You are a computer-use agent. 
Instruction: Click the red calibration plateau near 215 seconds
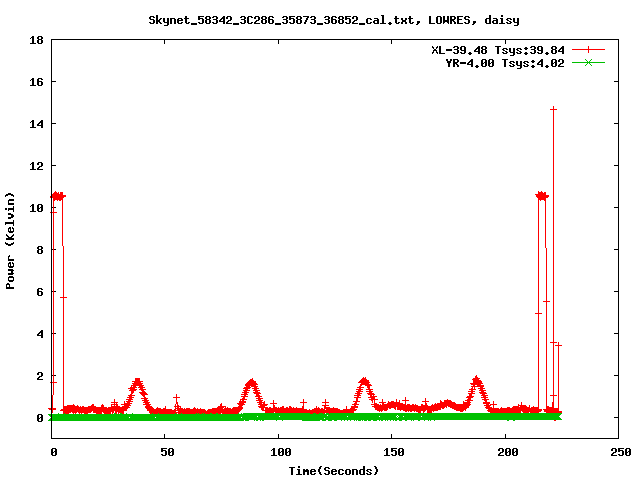coord(542,196)
